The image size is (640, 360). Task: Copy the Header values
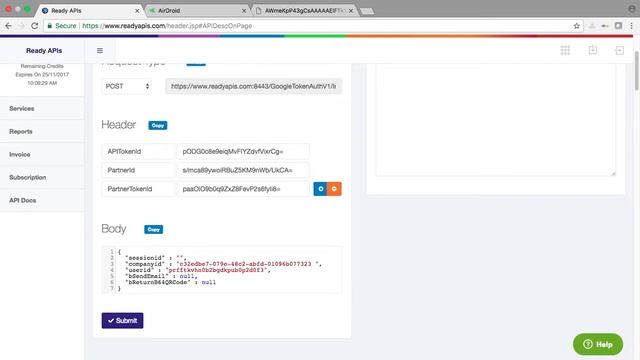pos(158,125)
